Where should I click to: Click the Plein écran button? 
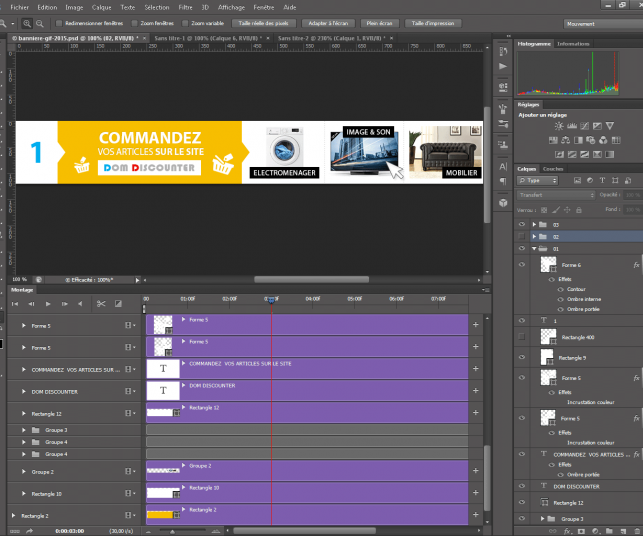(x=380, y=21)
